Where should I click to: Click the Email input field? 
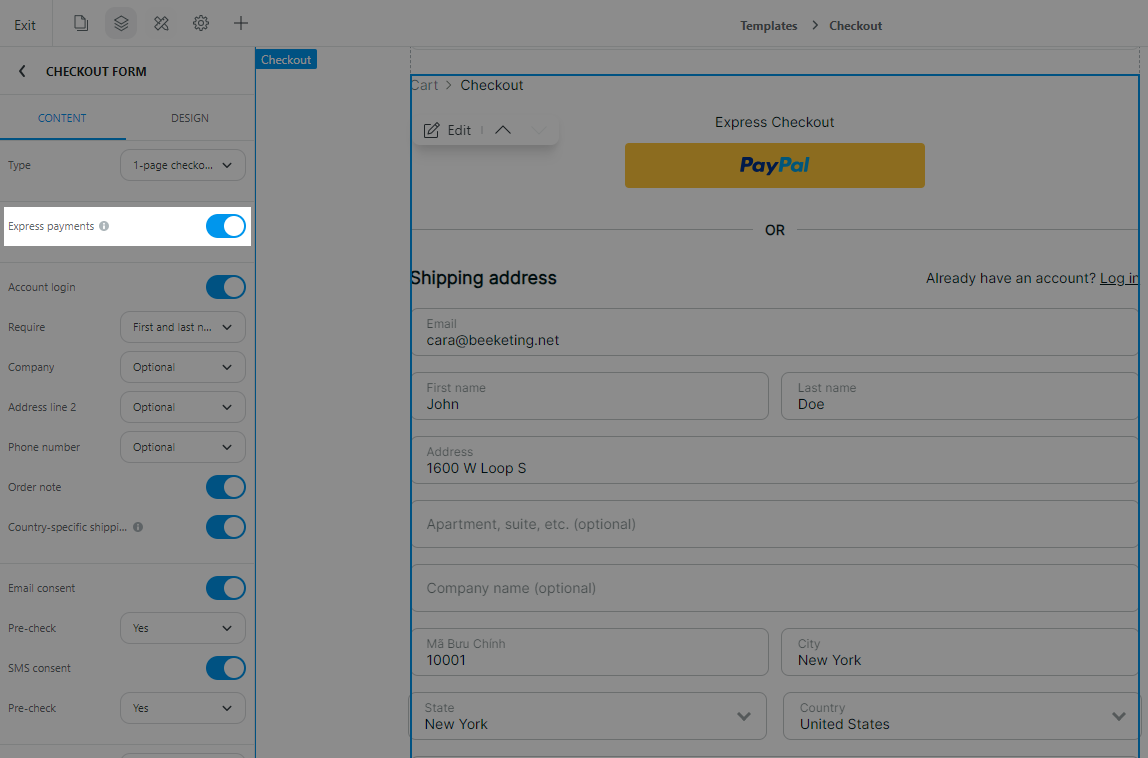[775, 332]
